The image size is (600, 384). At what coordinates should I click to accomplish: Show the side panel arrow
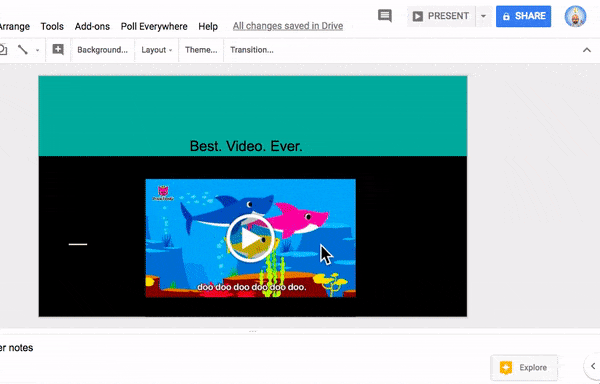(593, 366)
